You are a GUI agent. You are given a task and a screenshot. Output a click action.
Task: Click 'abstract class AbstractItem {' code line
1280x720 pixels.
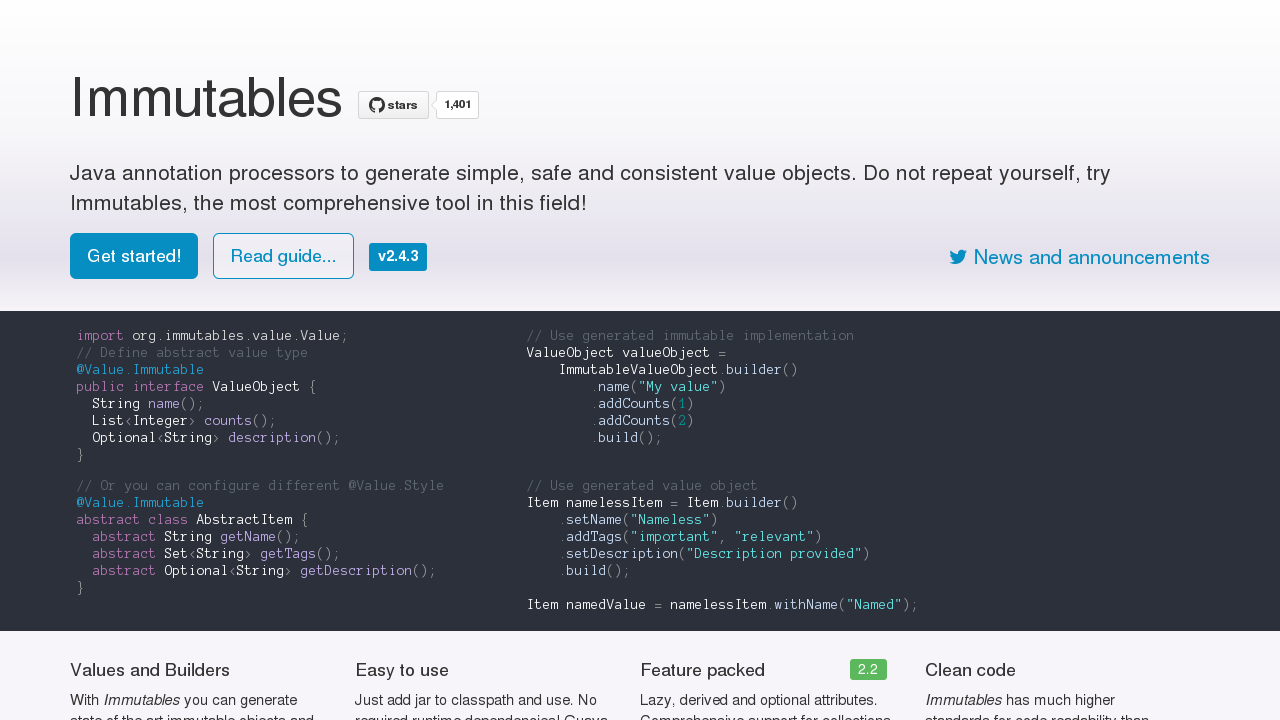pyautogui.click(x=192, y=520)
